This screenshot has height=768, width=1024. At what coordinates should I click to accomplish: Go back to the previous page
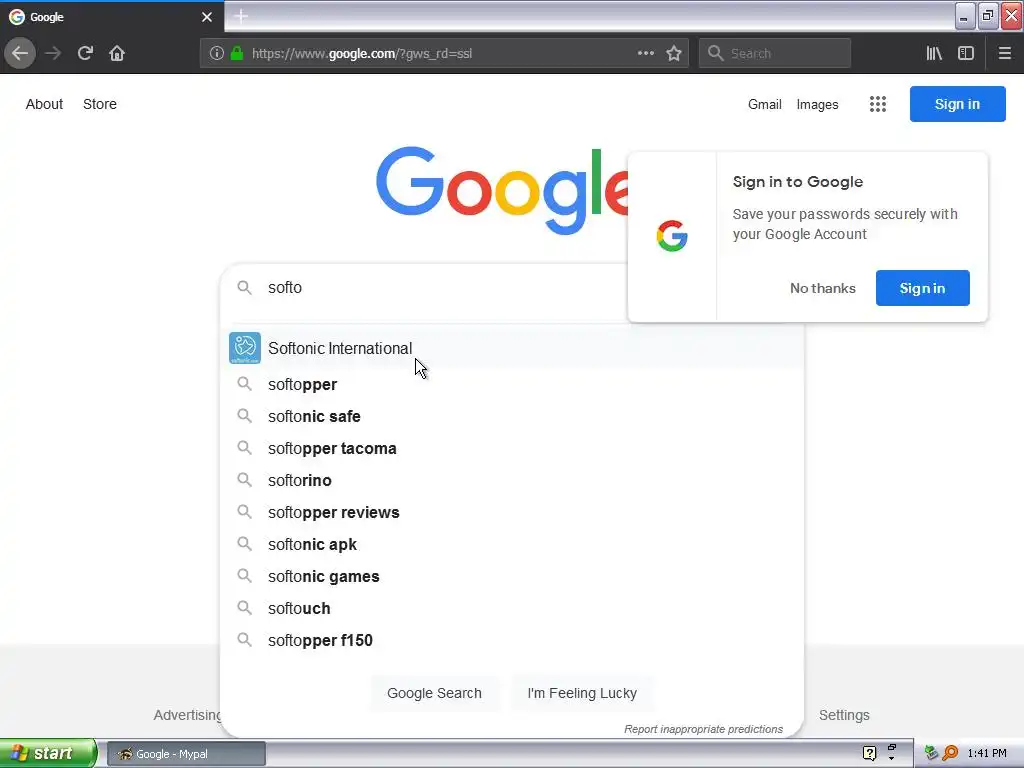pos(20,54)
